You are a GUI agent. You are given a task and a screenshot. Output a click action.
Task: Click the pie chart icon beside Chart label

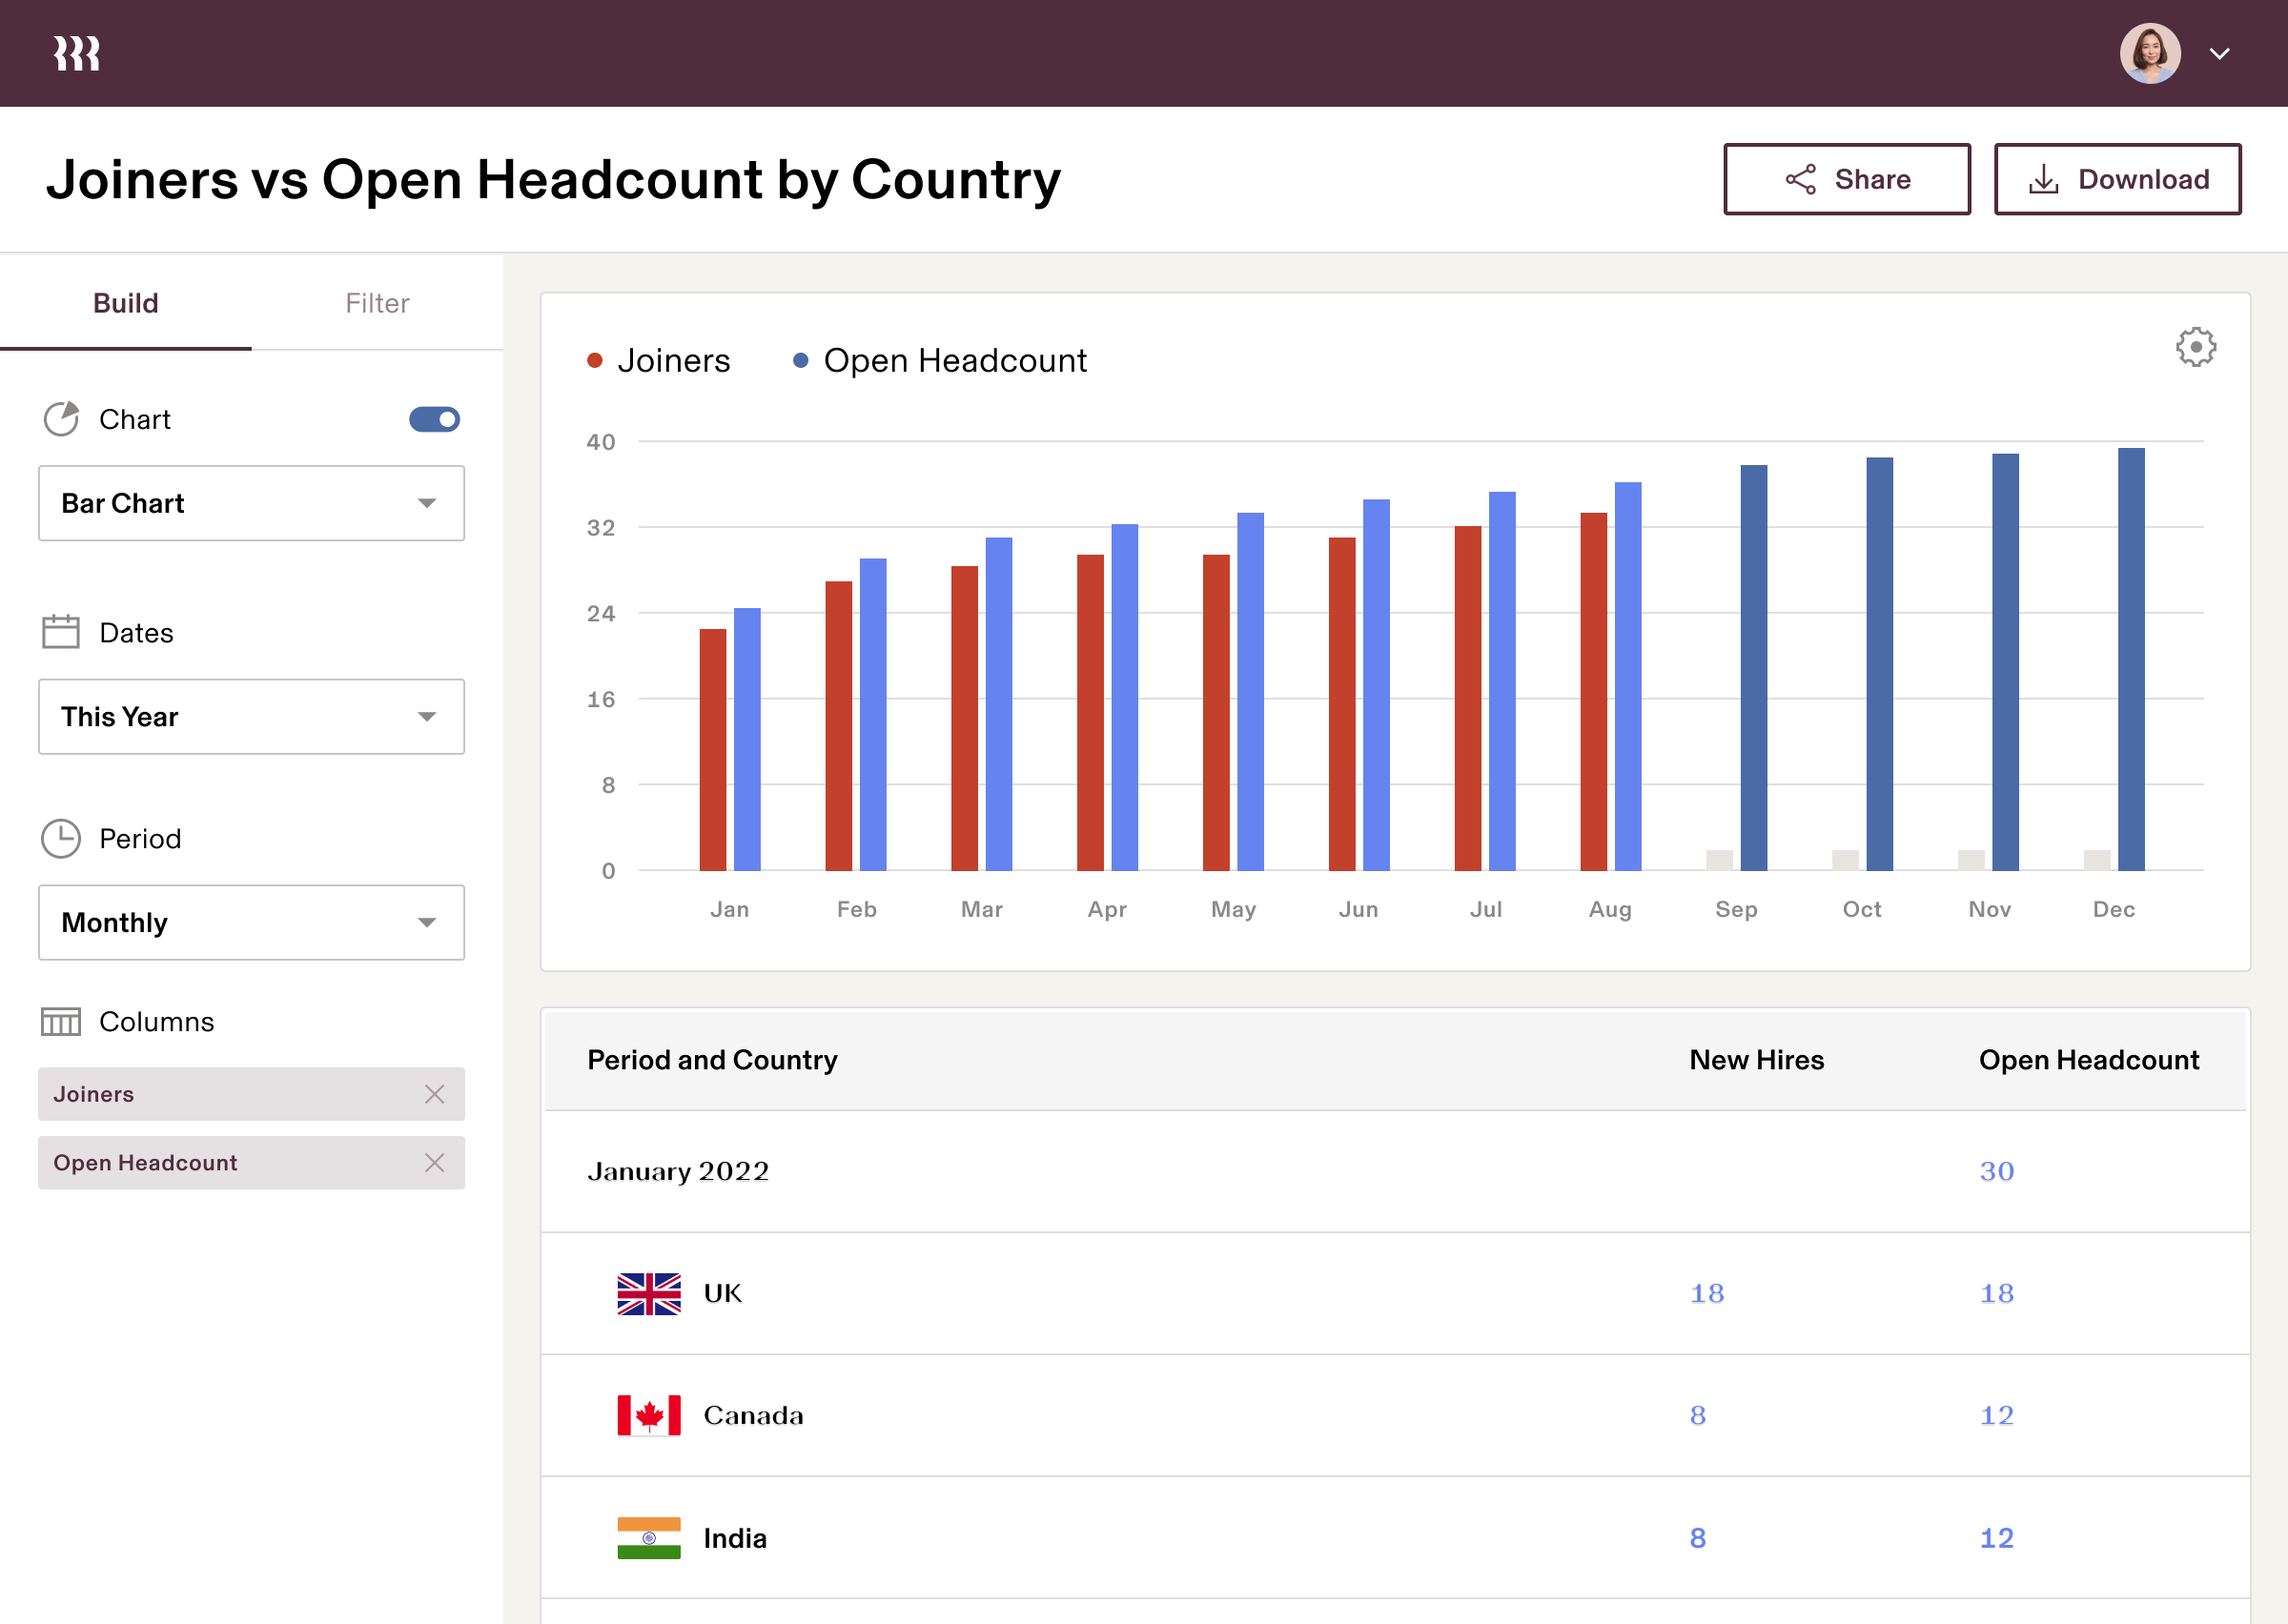(x=61, y=419)
